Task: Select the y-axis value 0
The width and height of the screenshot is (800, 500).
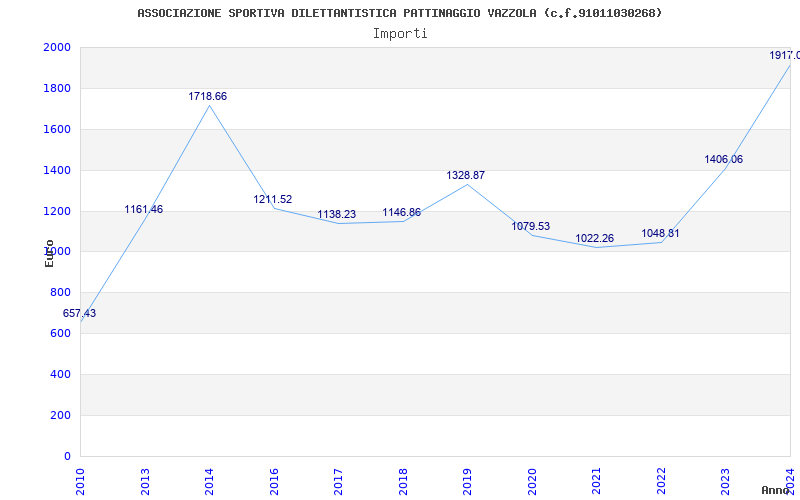Action: tap(67, 456)
